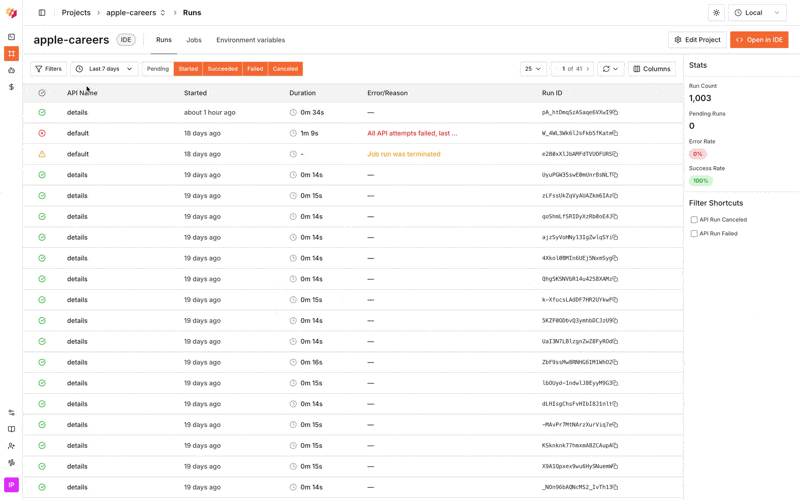Open Local timezone dropdown
This screenshot has width=800, height=500.
757,13
